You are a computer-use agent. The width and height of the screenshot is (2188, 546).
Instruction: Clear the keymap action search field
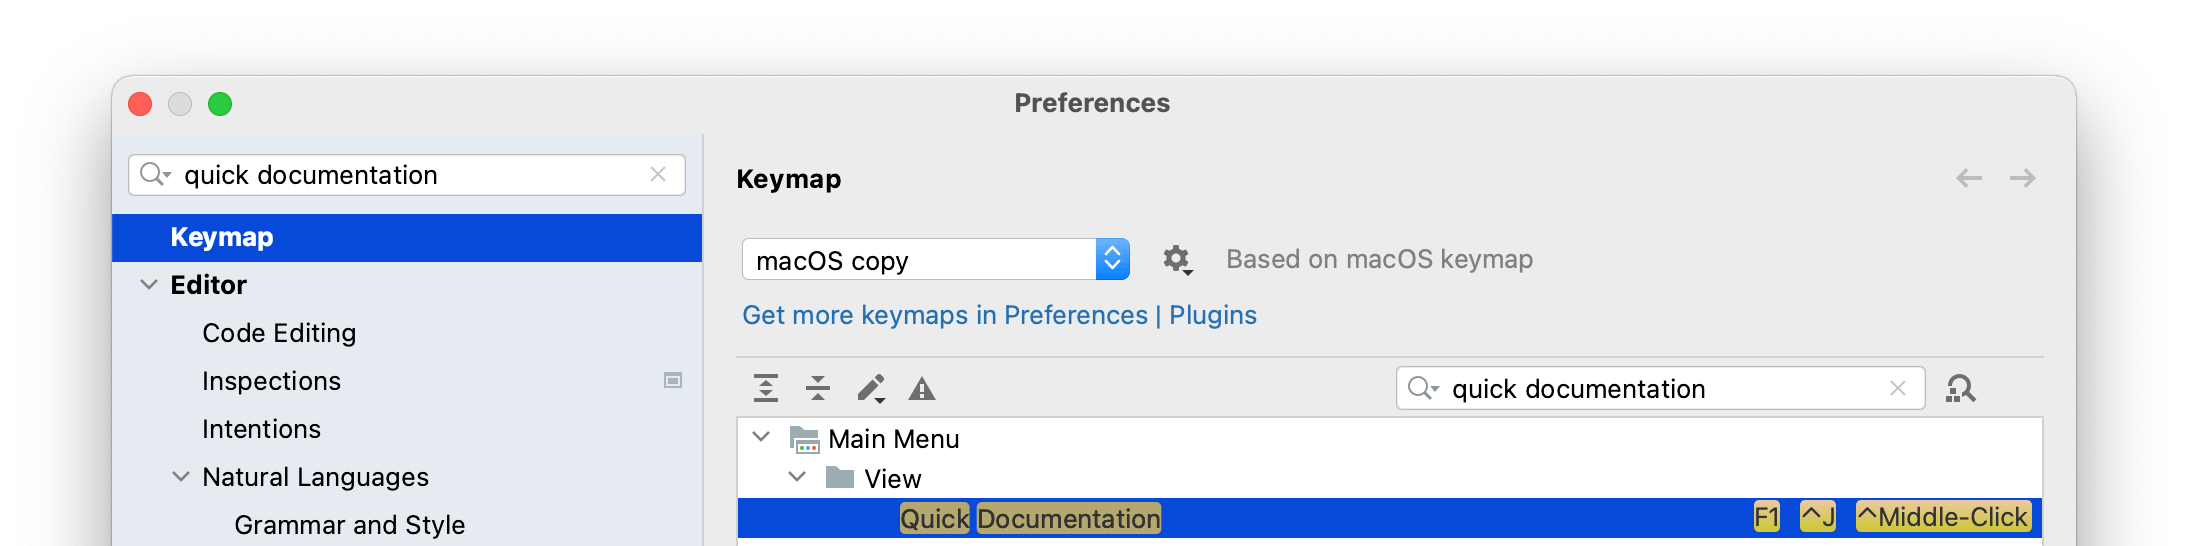click(x=1898, y=388)
